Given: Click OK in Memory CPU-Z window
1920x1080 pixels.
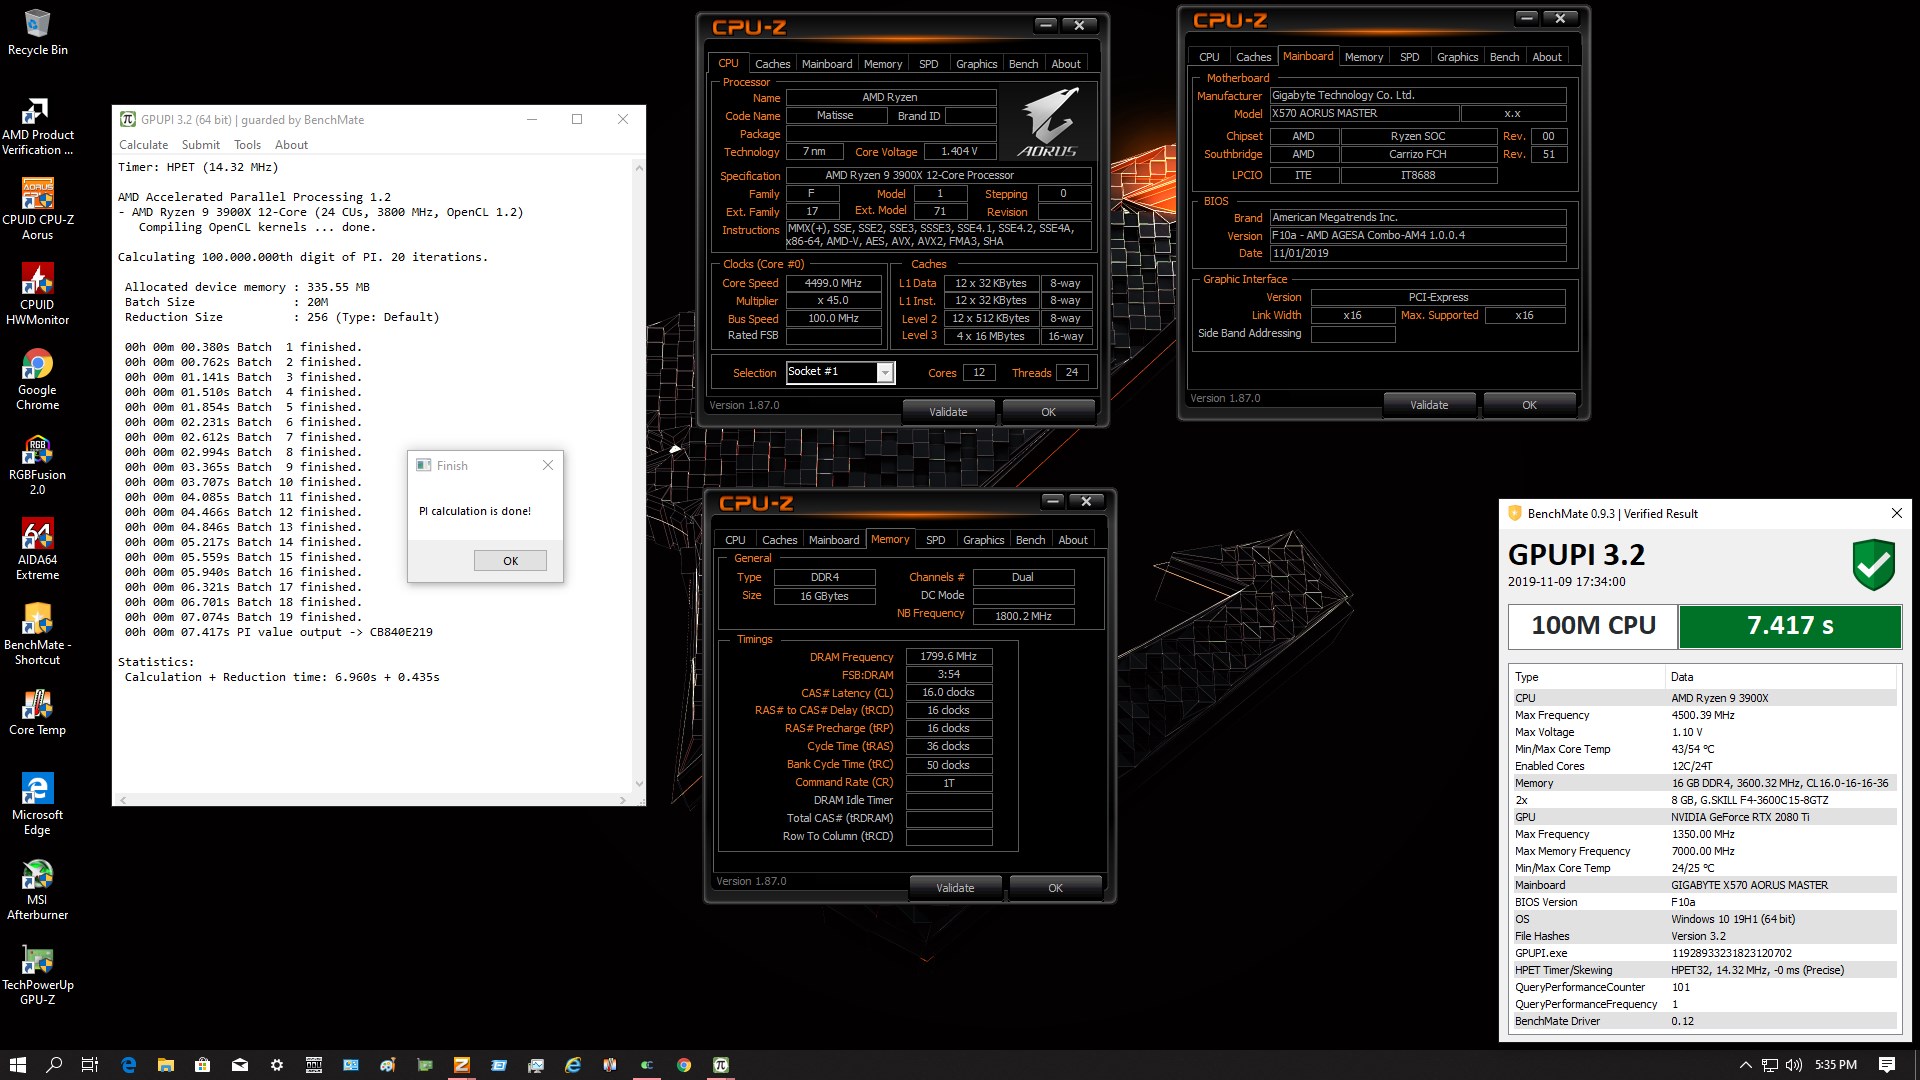Looking at the screenshot, I should [x=1055, y=888].
